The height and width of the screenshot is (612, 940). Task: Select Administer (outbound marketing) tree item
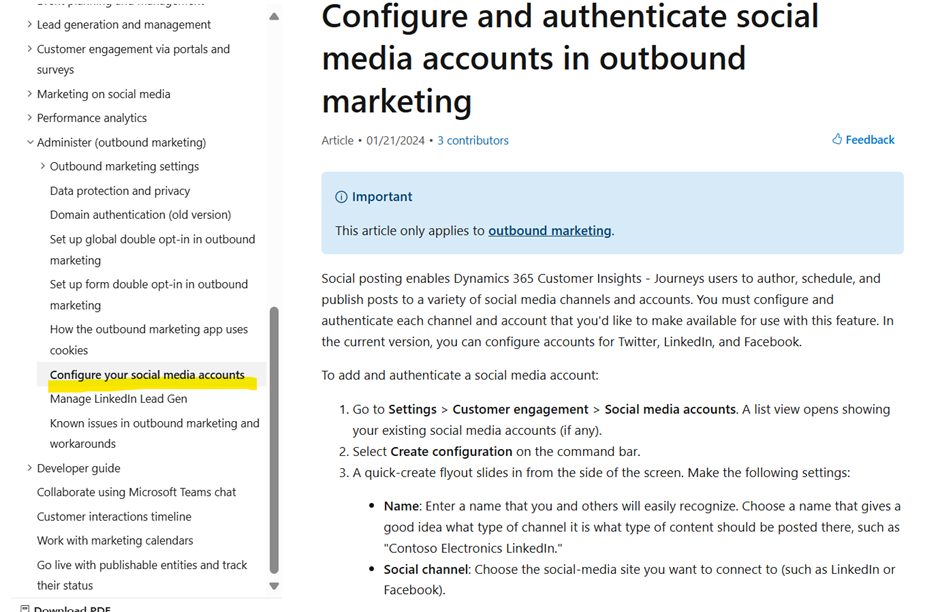pyautogui.click(x=121, y=143)
